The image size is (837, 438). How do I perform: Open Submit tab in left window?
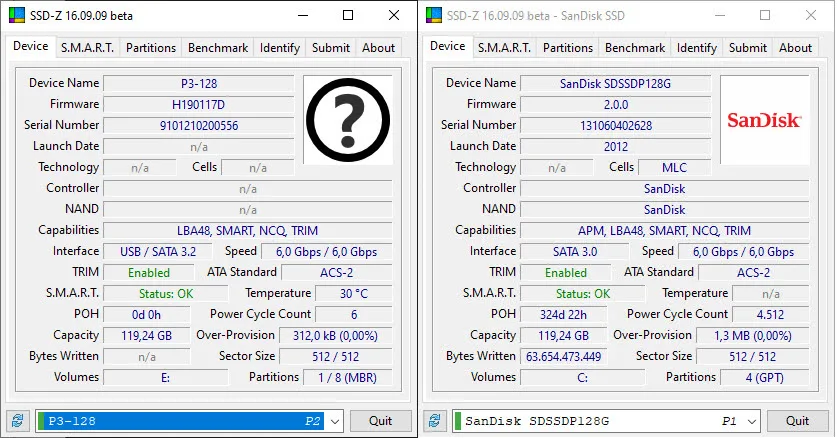[x=331, y=47]
